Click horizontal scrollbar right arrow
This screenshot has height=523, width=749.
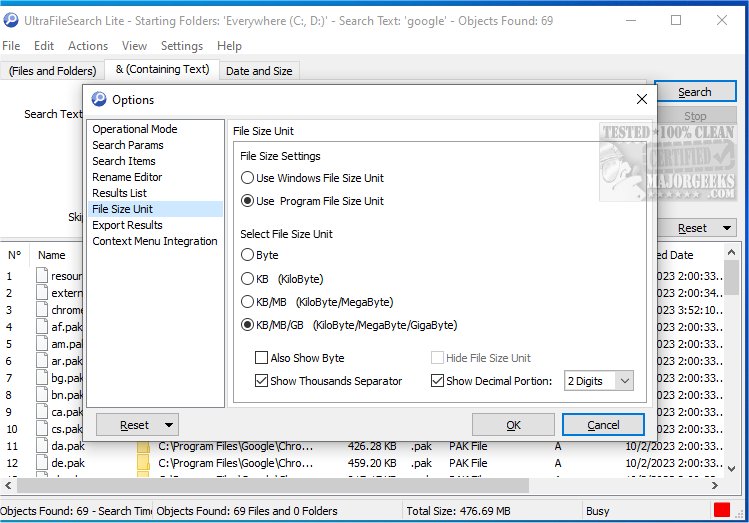(x=715, y=485)
